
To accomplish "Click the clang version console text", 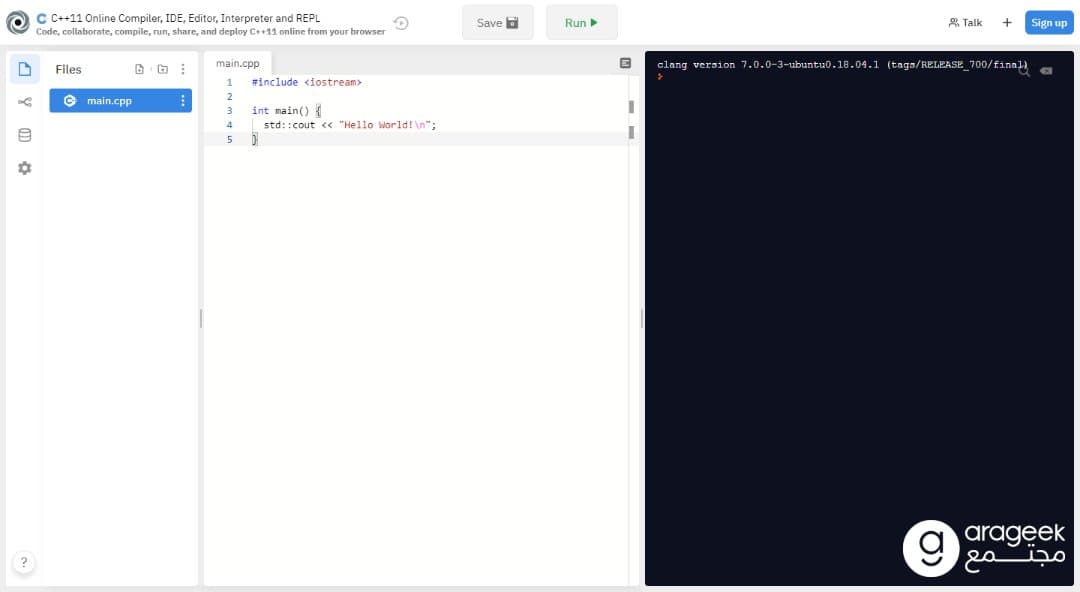I will (x=842, y=64).
